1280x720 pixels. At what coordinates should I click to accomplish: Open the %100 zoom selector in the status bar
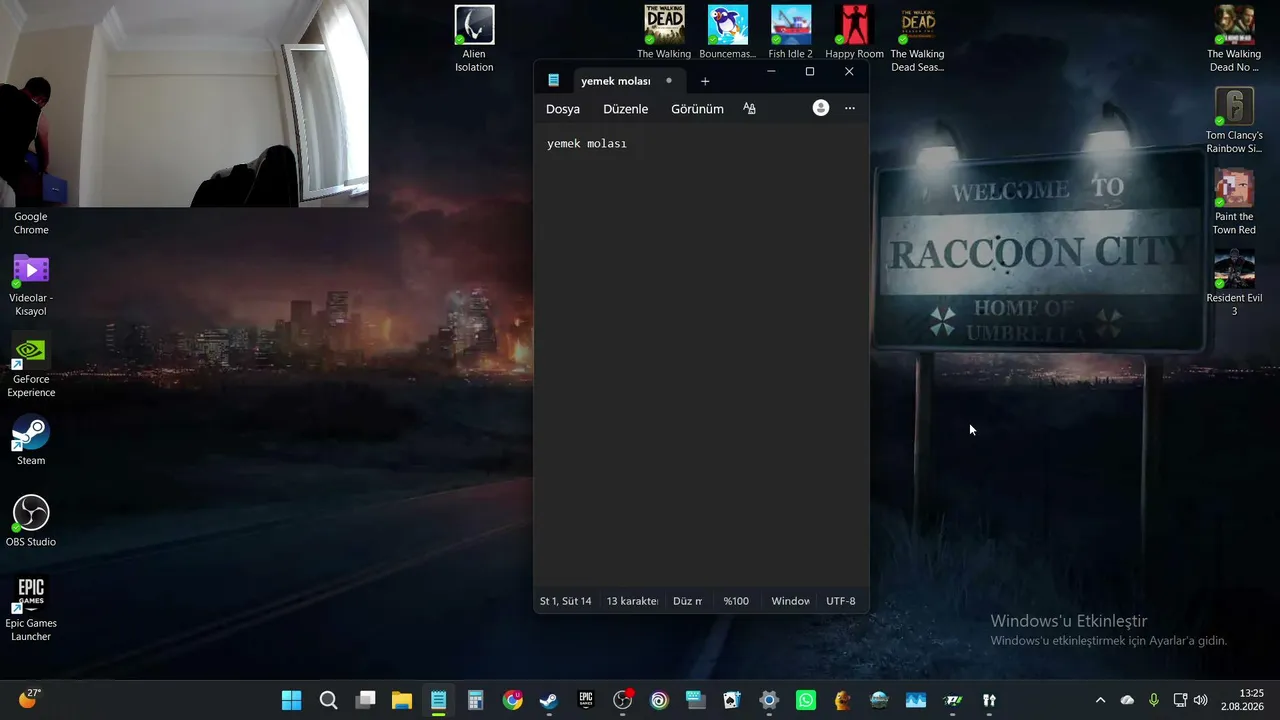click(x=736, y=601)
